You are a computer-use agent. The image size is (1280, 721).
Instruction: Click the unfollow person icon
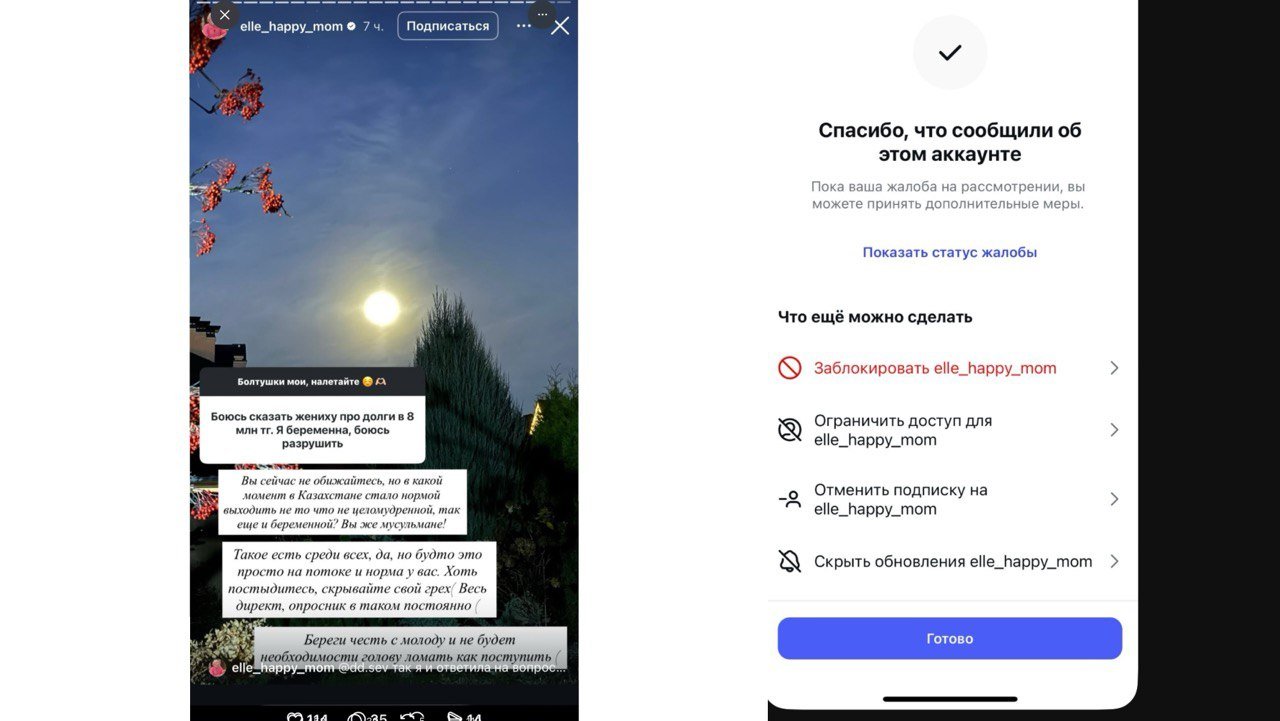790,499
